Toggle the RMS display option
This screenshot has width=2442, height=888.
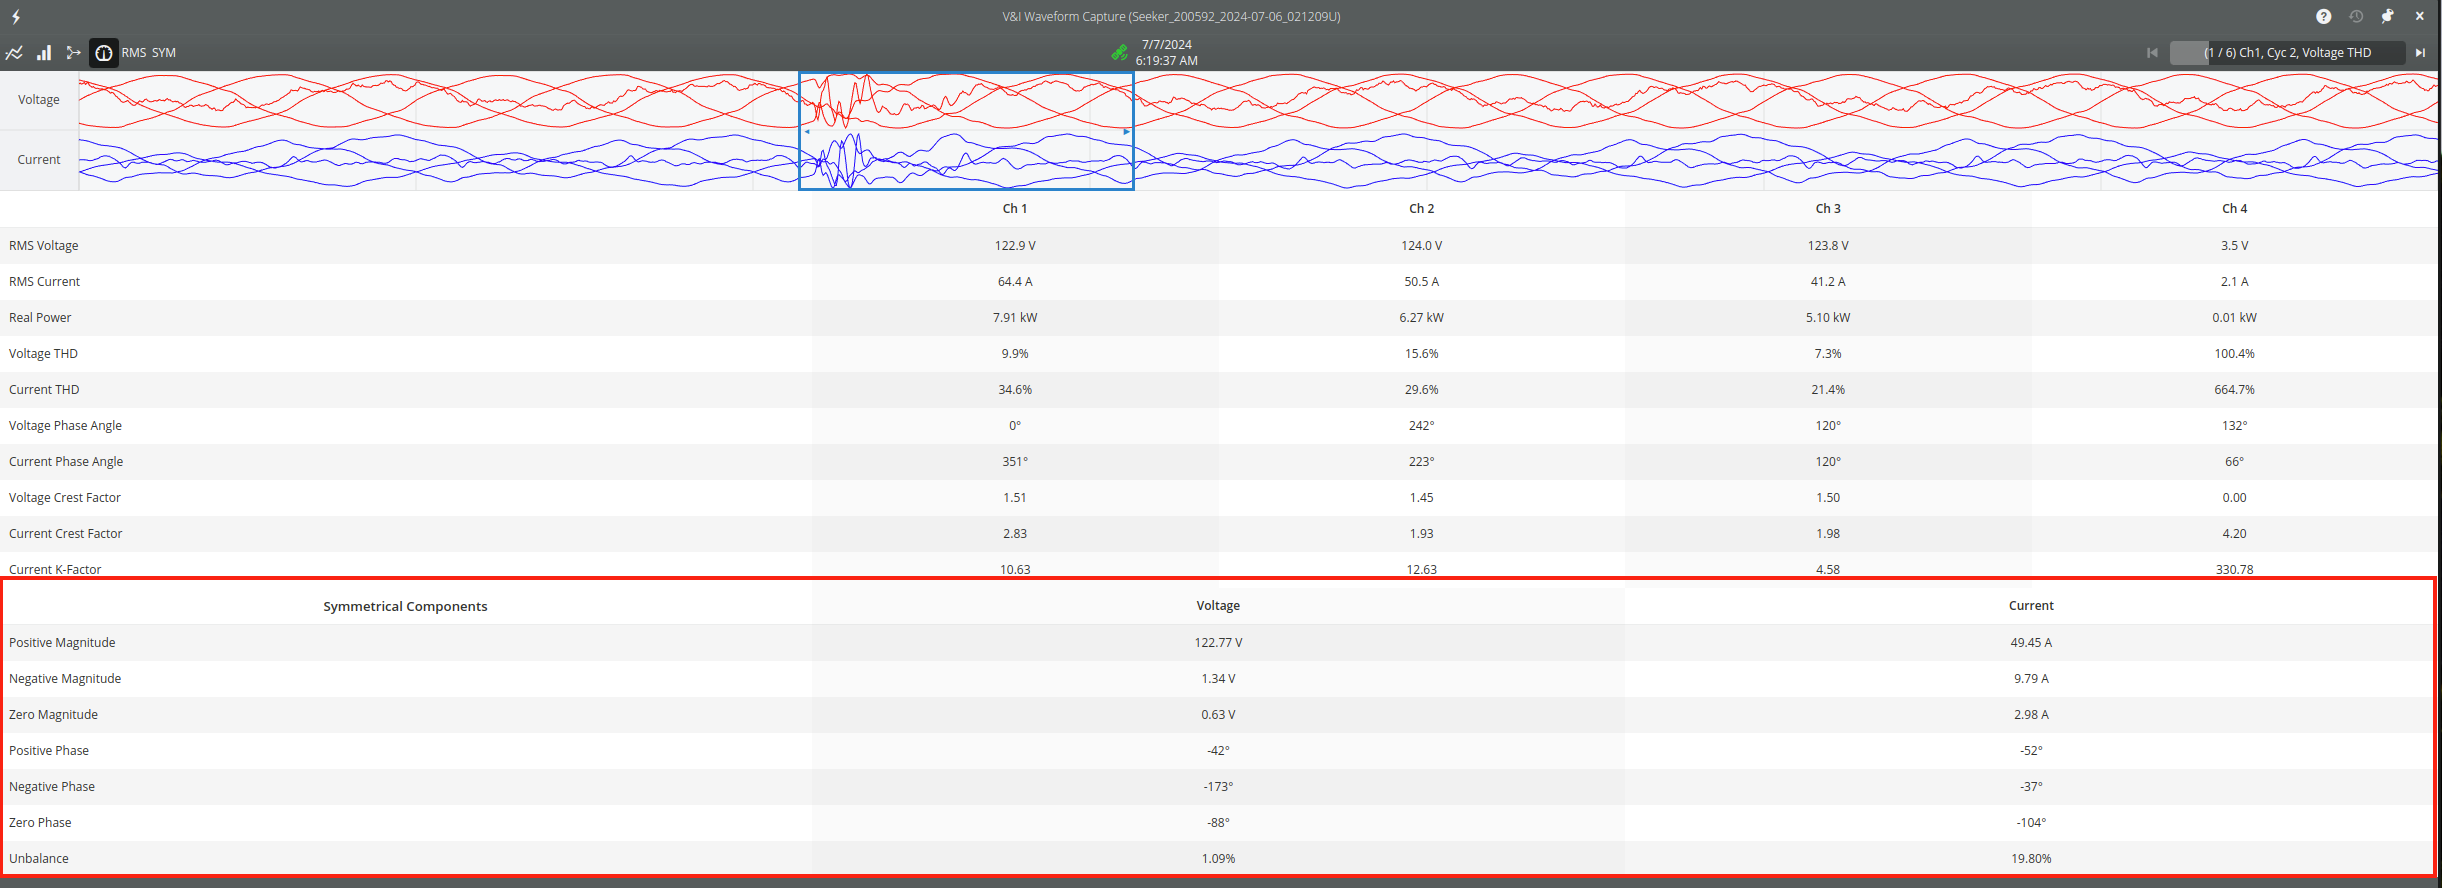(134, 53)
